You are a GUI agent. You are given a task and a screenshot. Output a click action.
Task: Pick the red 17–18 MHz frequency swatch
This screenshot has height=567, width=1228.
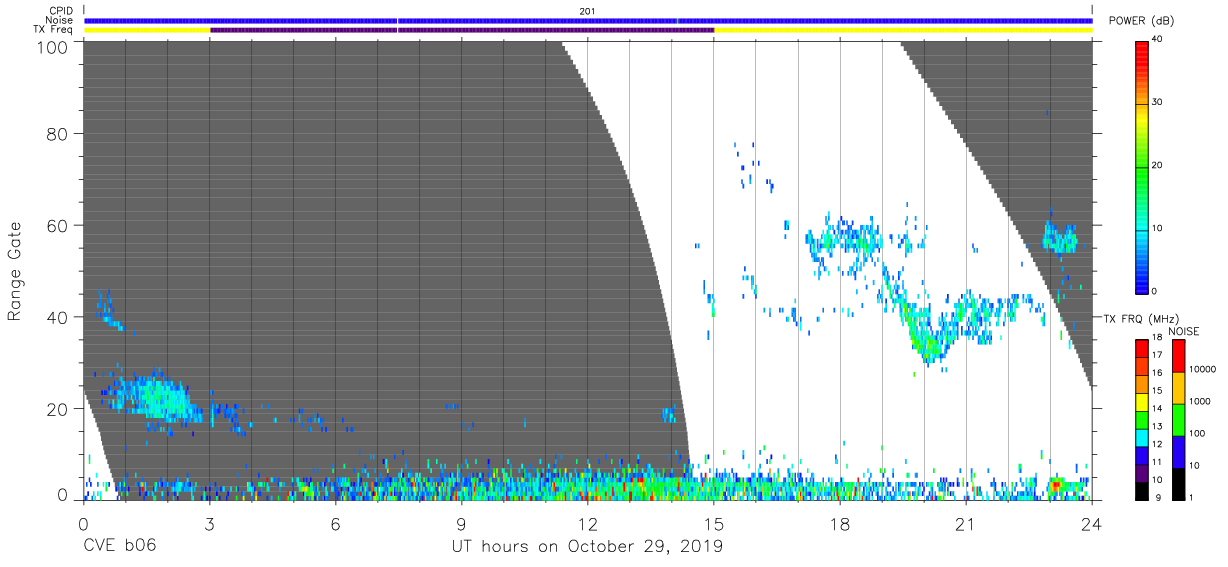coord(1142,348)
